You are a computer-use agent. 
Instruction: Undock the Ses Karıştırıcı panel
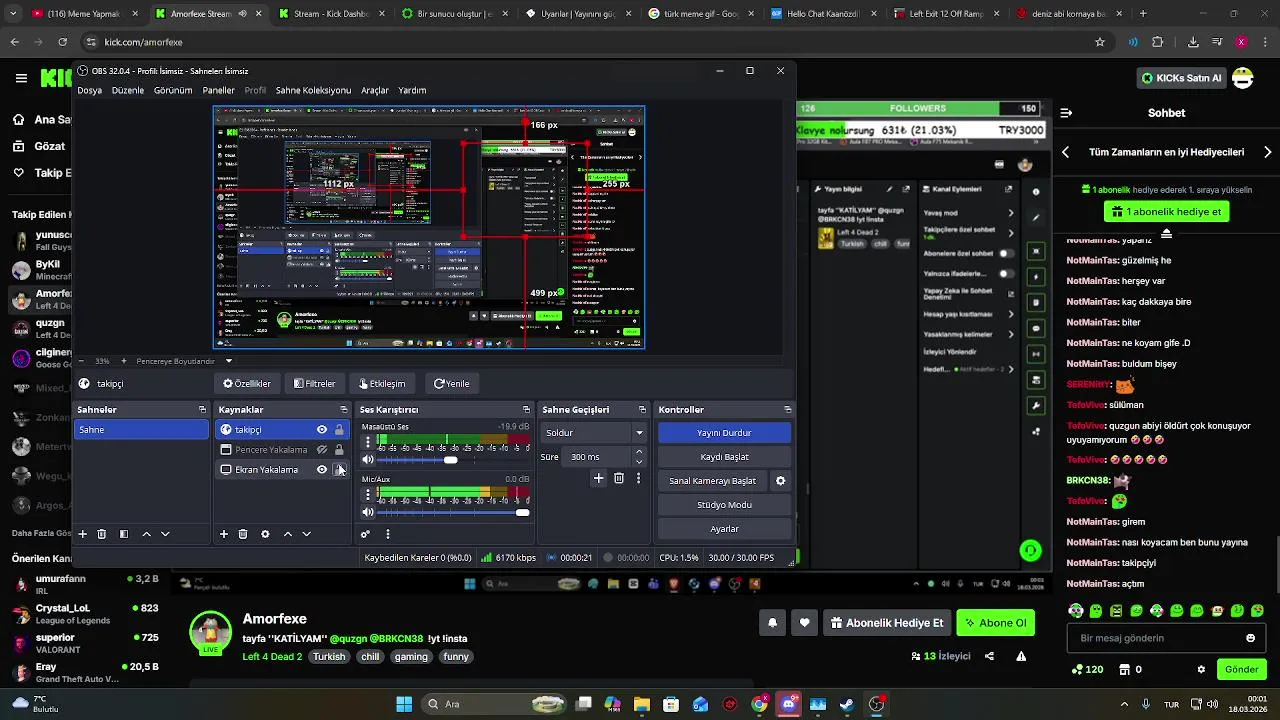(x=526, y=410)
